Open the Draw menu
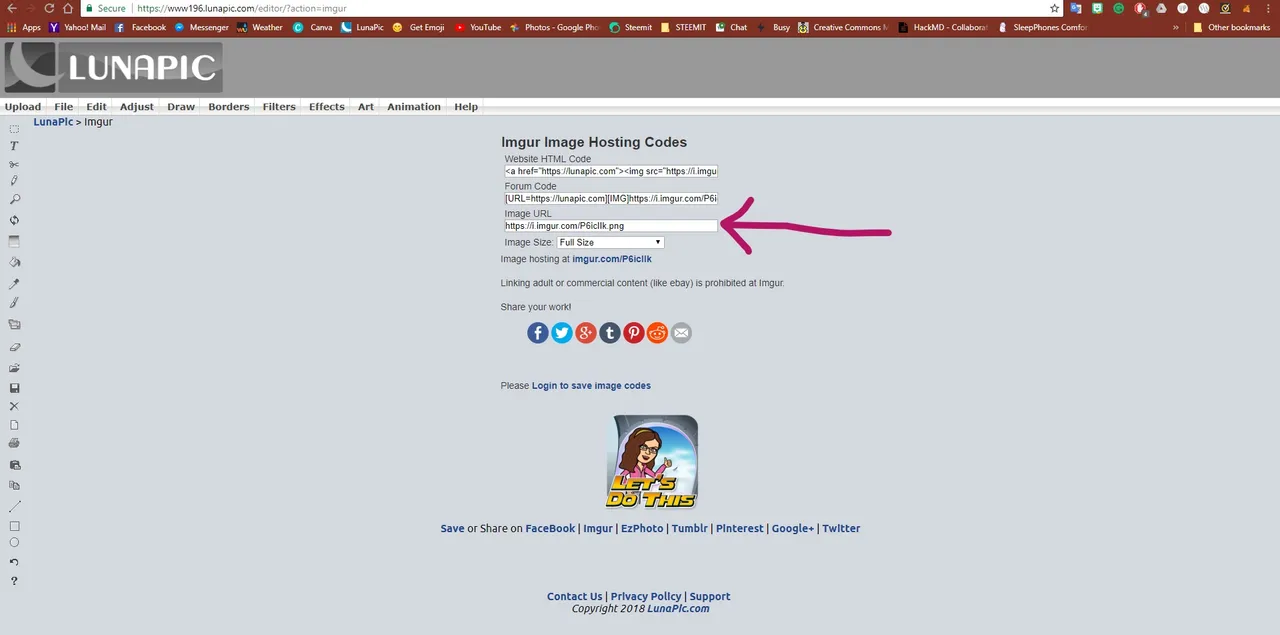Viewport: 1280px width, 635px height. point(181,107)
